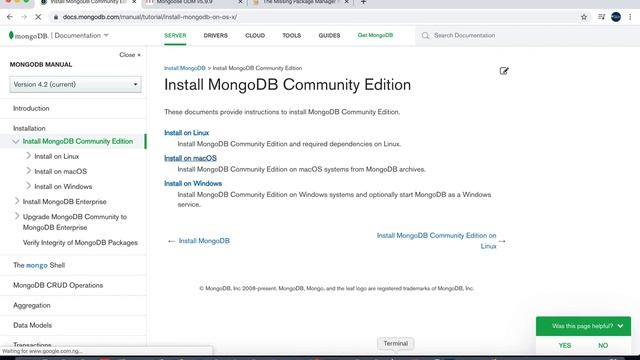This screenshot has width=640, height=360.
Task: Open the Chrome three-dot menu
Action: [x=630, y=17]
